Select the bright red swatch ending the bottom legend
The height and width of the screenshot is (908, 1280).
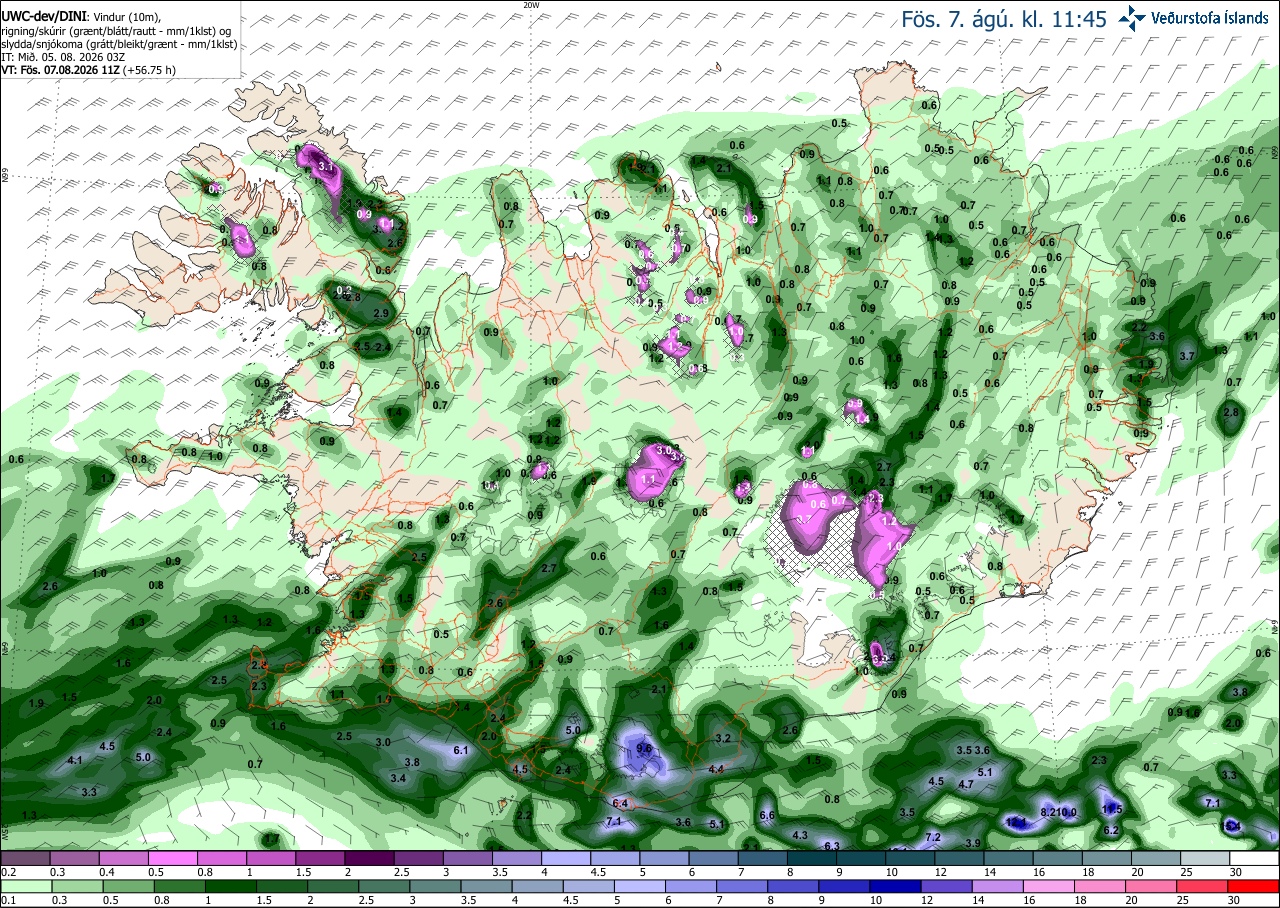click(1255, 886)
